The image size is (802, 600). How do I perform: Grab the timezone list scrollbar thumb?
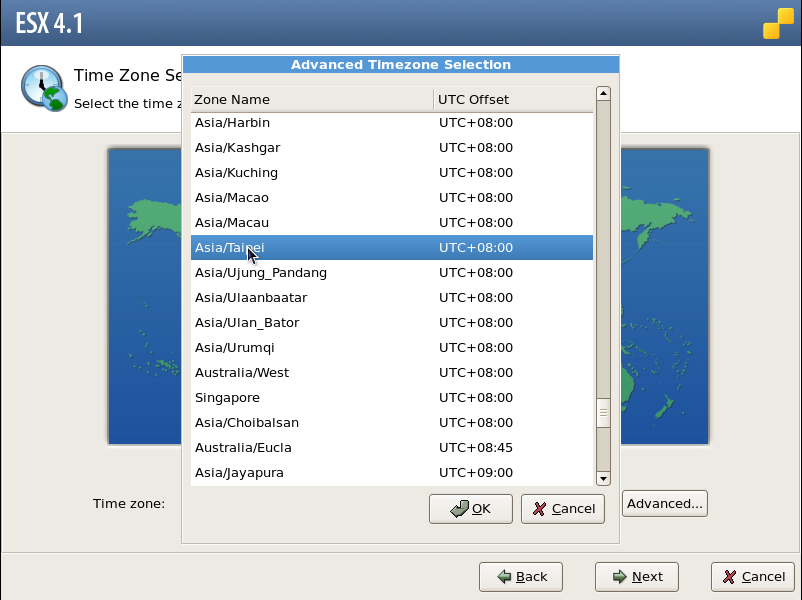point(604,412)
